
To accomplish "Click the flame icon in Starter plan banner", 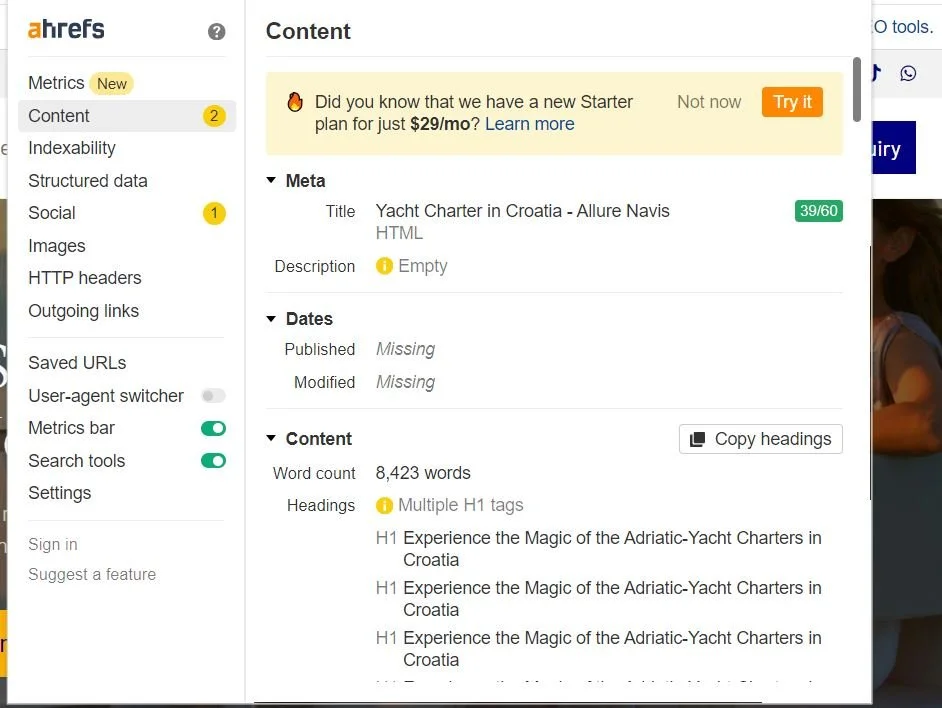I will (x=295, y=102).
